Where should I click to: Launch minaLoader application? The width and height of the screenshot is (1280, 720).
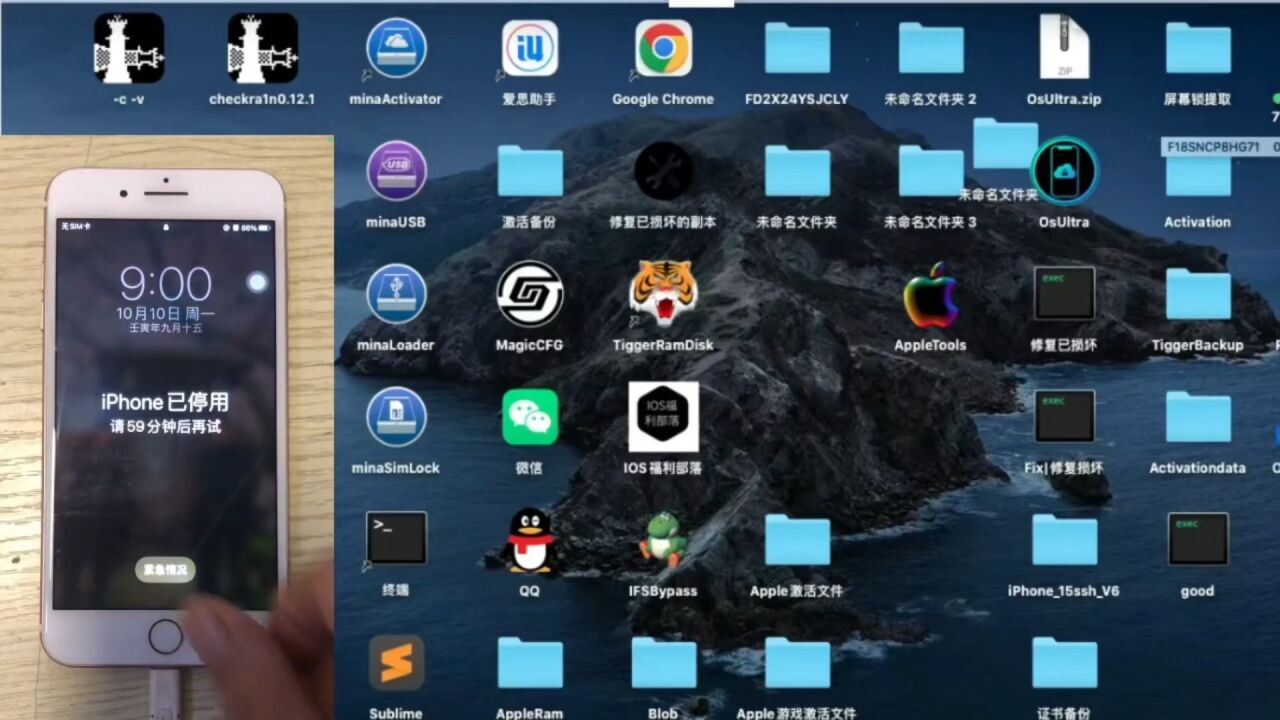click(396, 294)
